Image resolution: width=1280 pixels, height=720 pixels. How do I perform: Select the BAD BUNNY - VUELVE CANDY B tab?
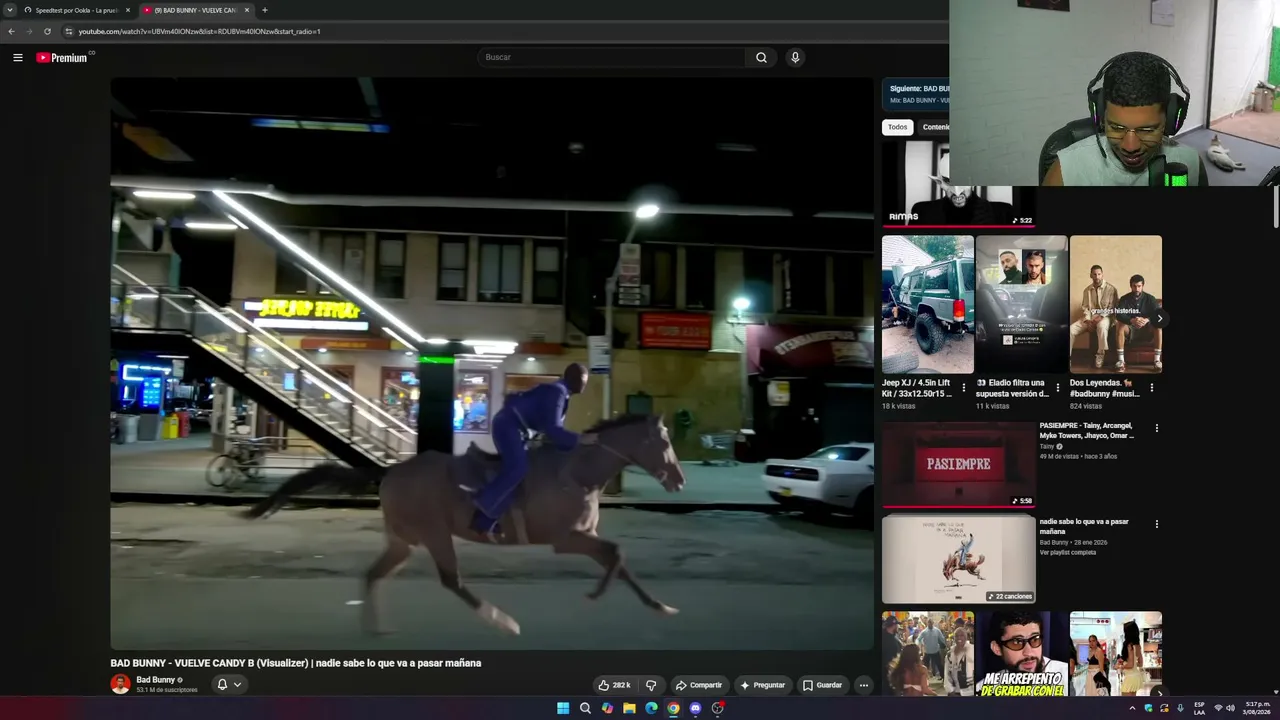(x=195, y=10)
